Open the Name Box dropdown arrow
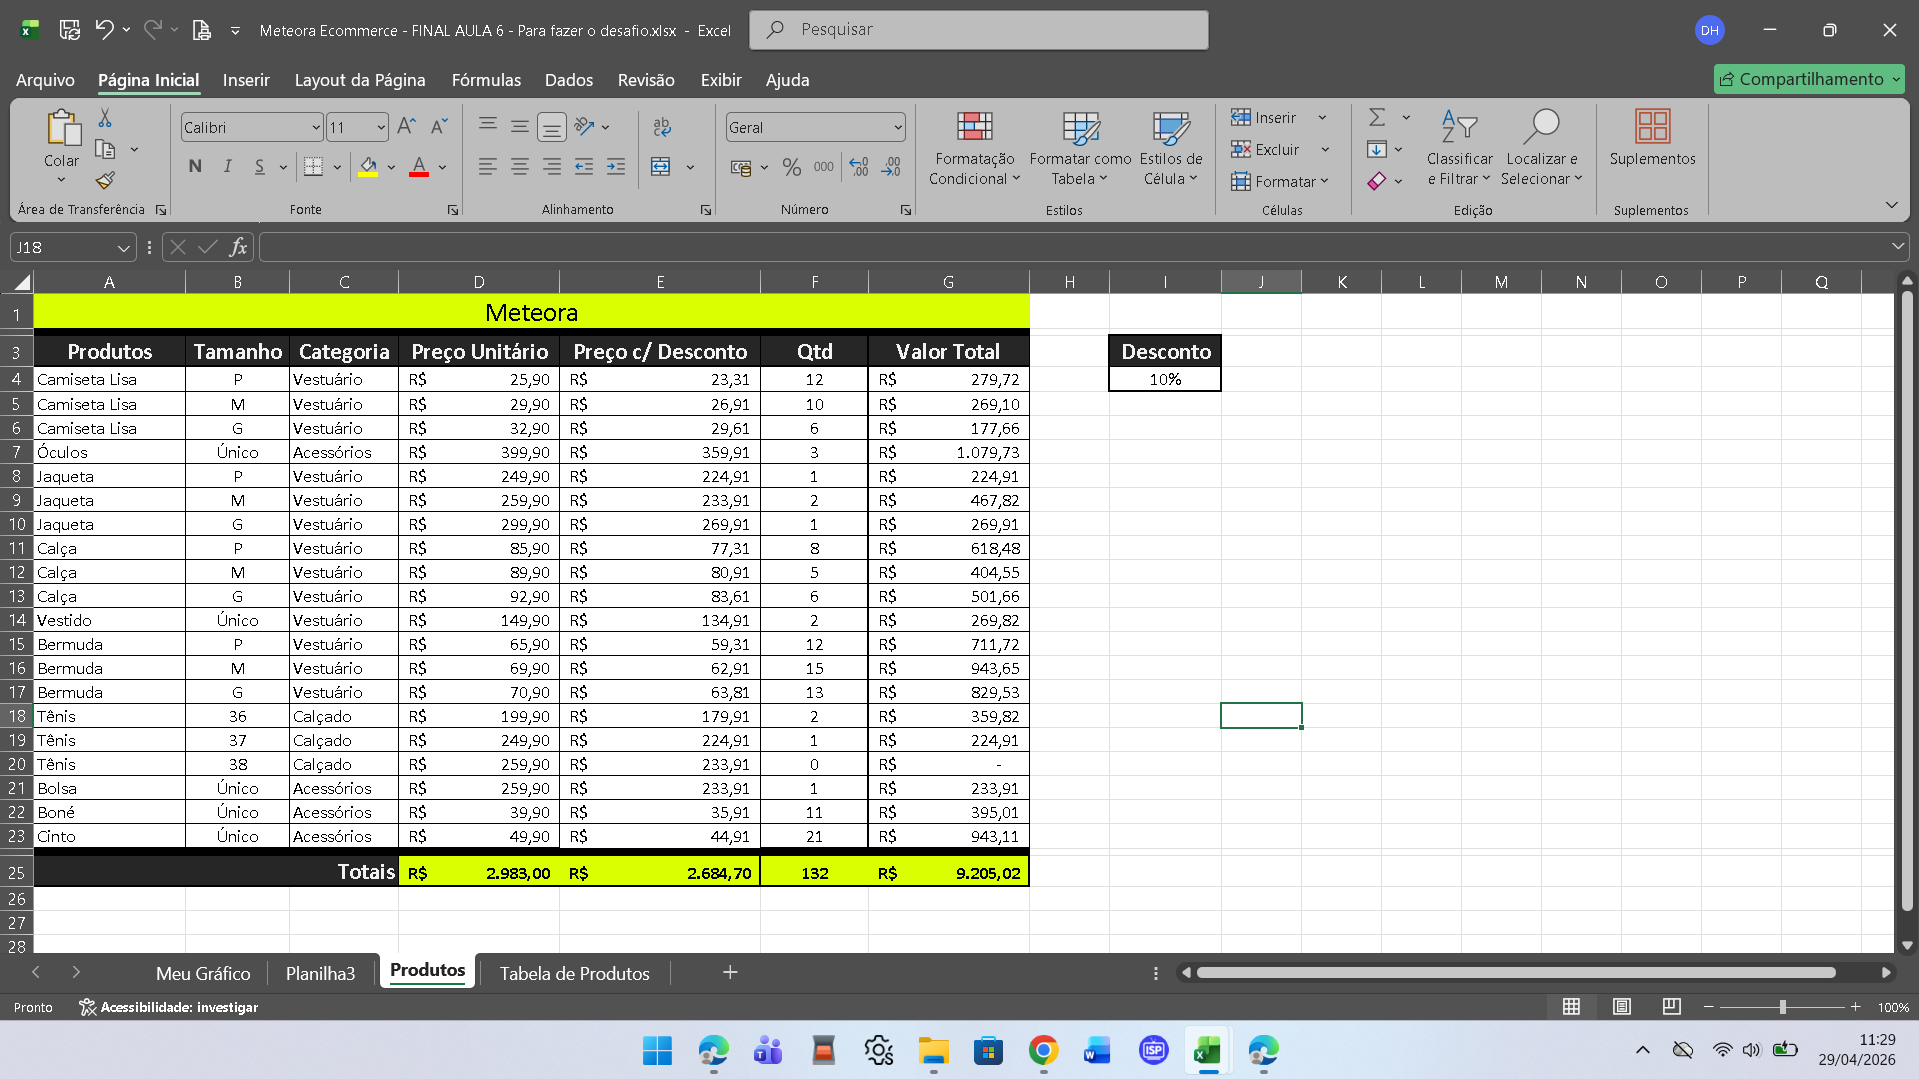Viewport: 1919px width, 1079px height. 123,248
